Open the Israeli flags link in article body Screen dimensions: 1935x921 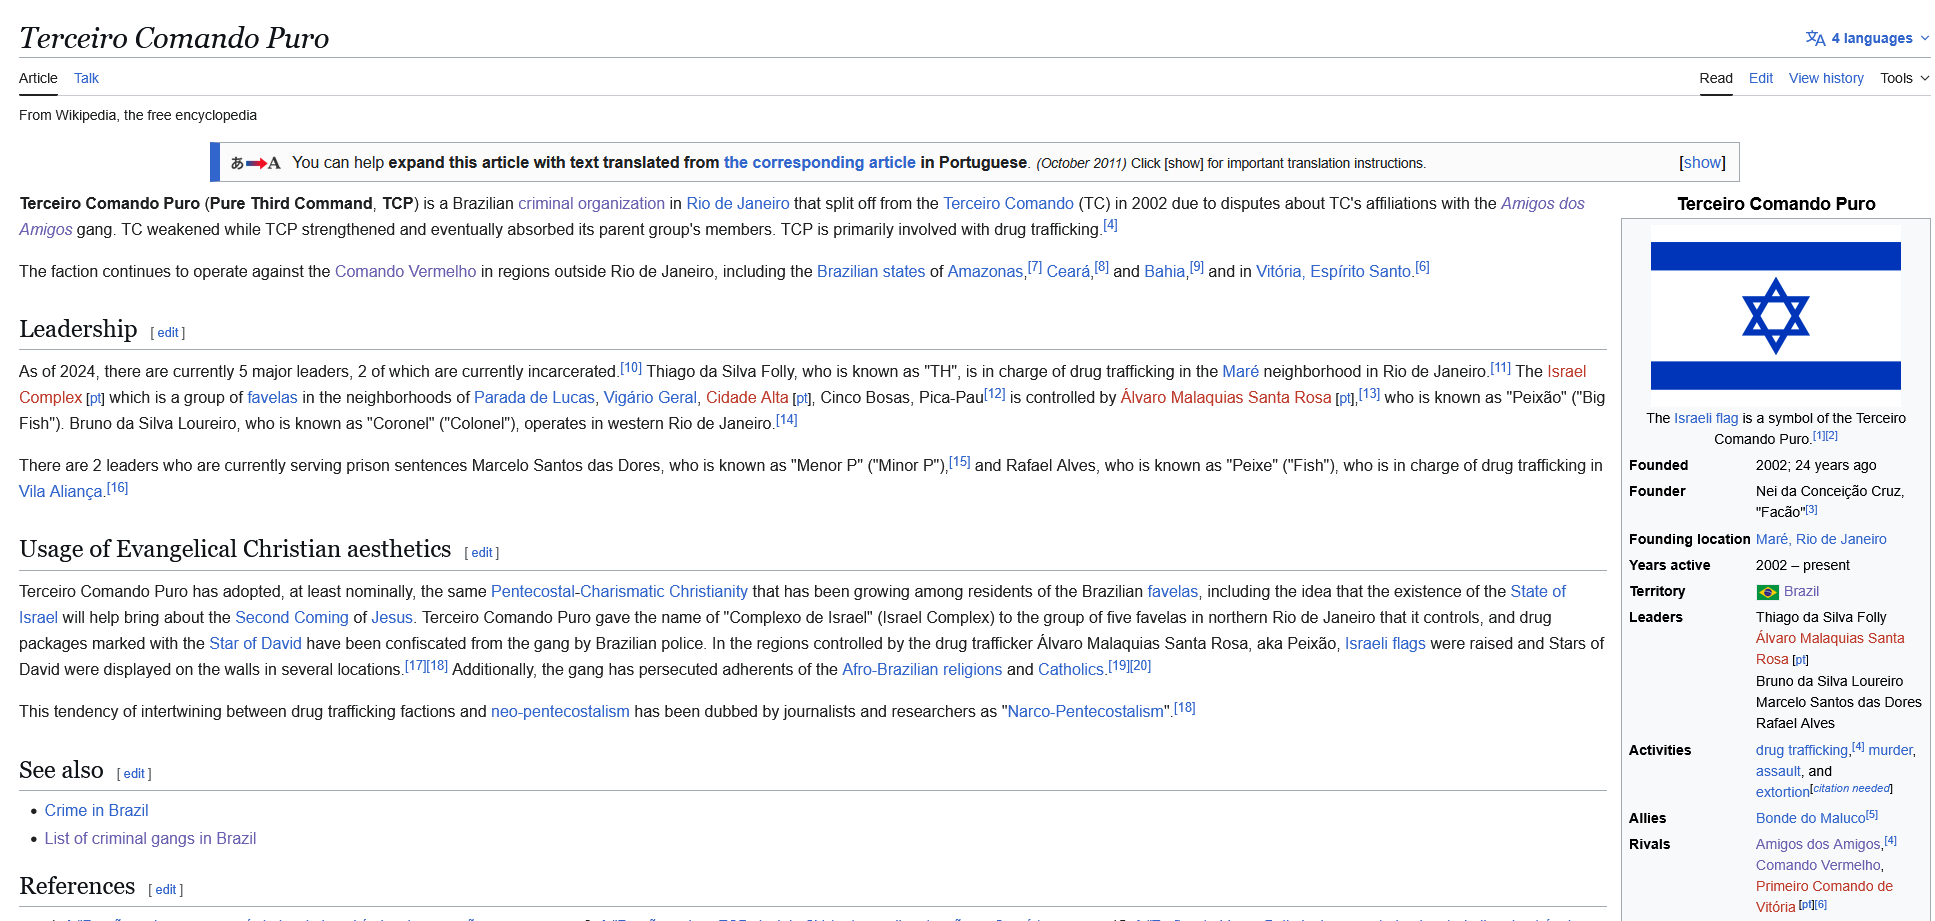pos(1385,644)
